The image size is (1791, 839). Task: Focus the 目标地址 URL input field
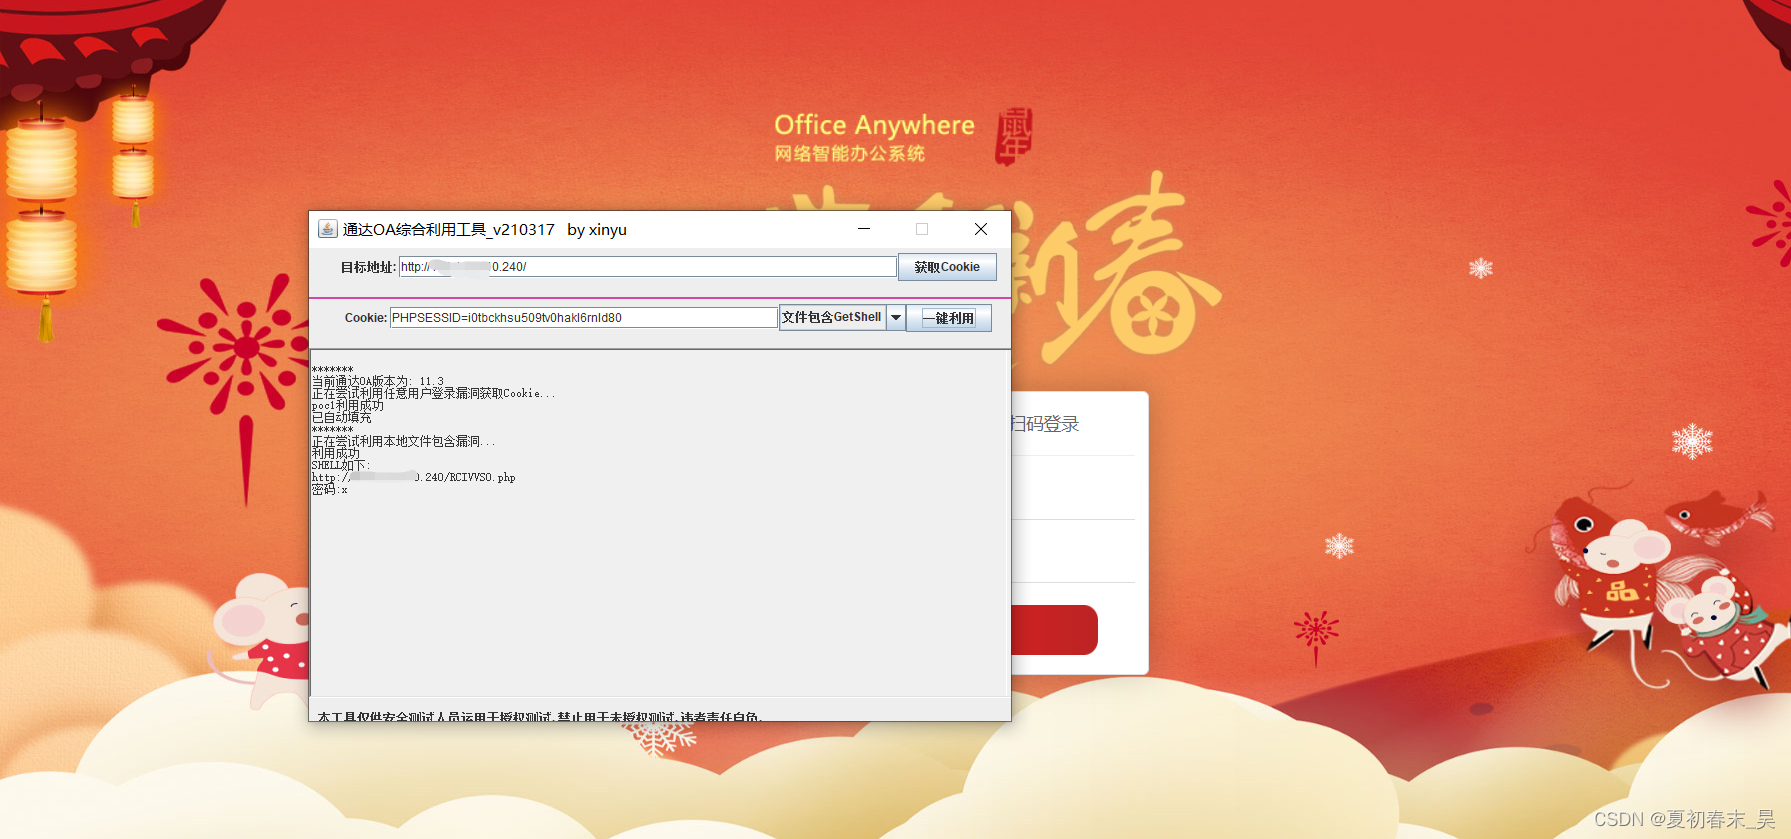(647, 267)
